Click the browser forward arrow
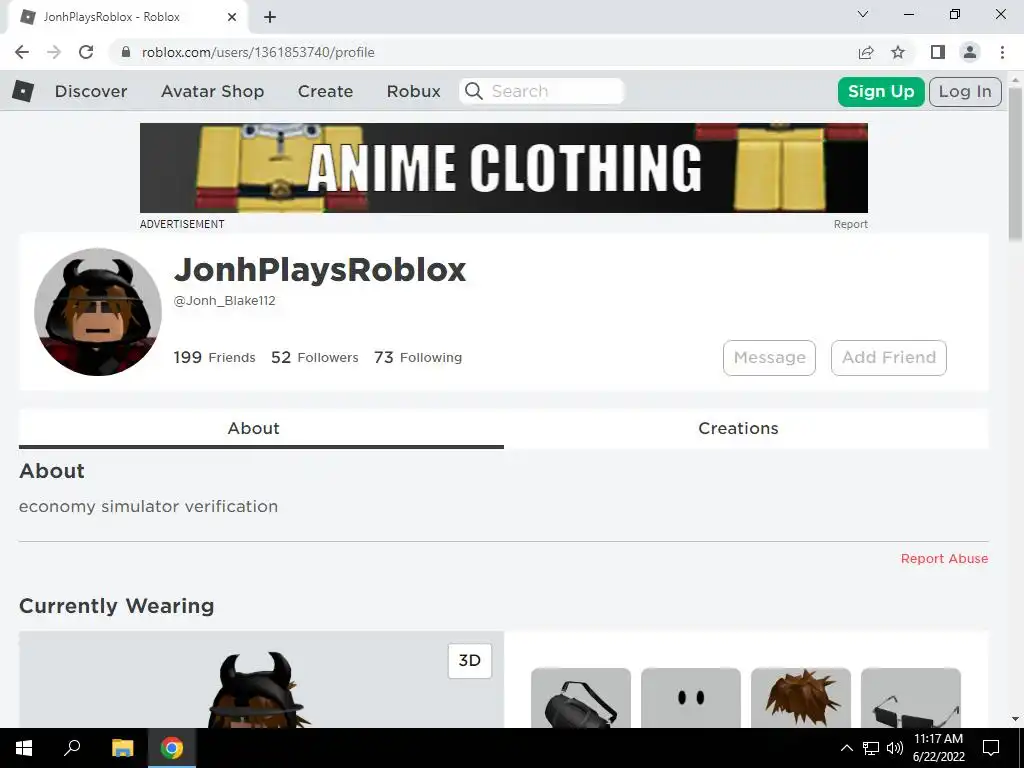Image resolution: width=1024 pixels, height=768 pixels. coord(54,52)
